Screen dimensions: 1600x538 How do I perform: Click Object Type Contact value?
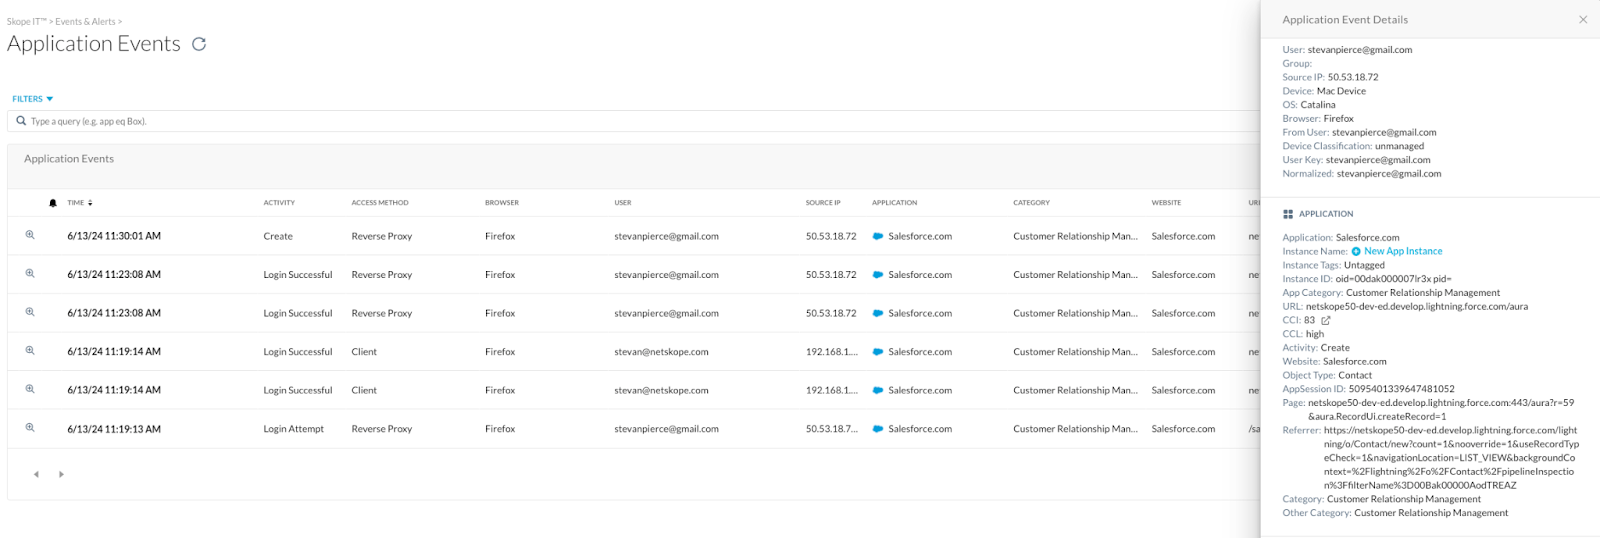pos(1355,376)
